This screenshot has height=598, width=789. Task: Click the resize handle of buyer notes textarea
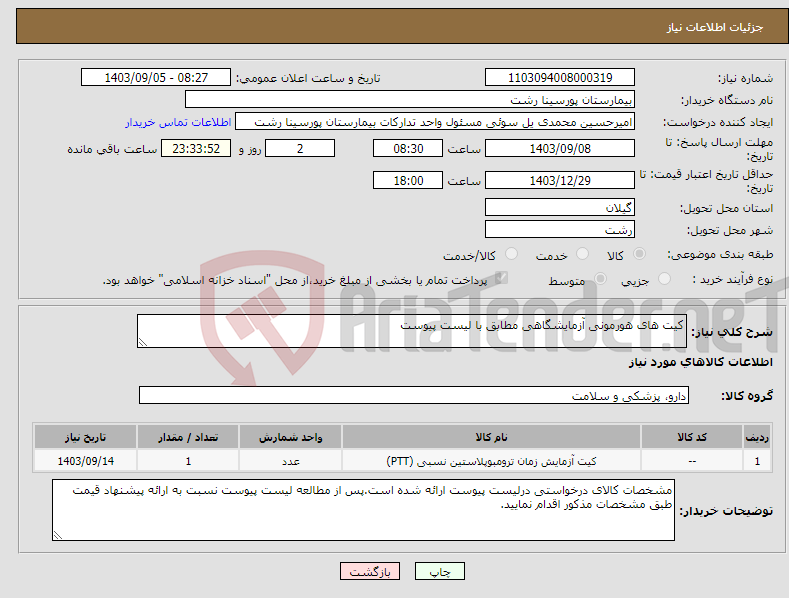[x=58, y=535]
